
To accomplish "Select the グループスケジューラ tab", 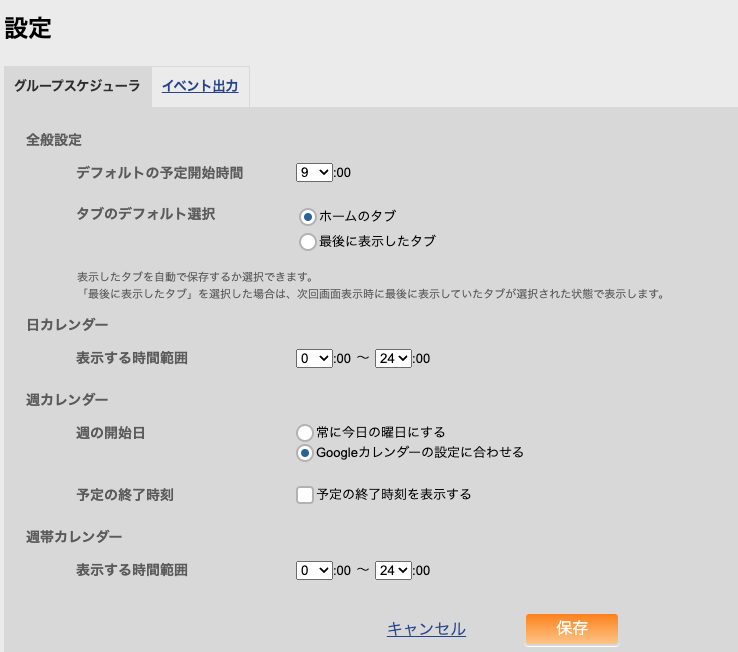I will [x=77, y=86].
